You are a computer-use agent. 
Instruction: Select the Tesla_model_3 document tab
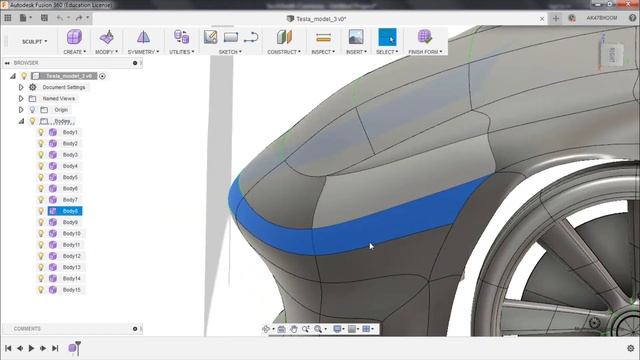tap(316, 19)
